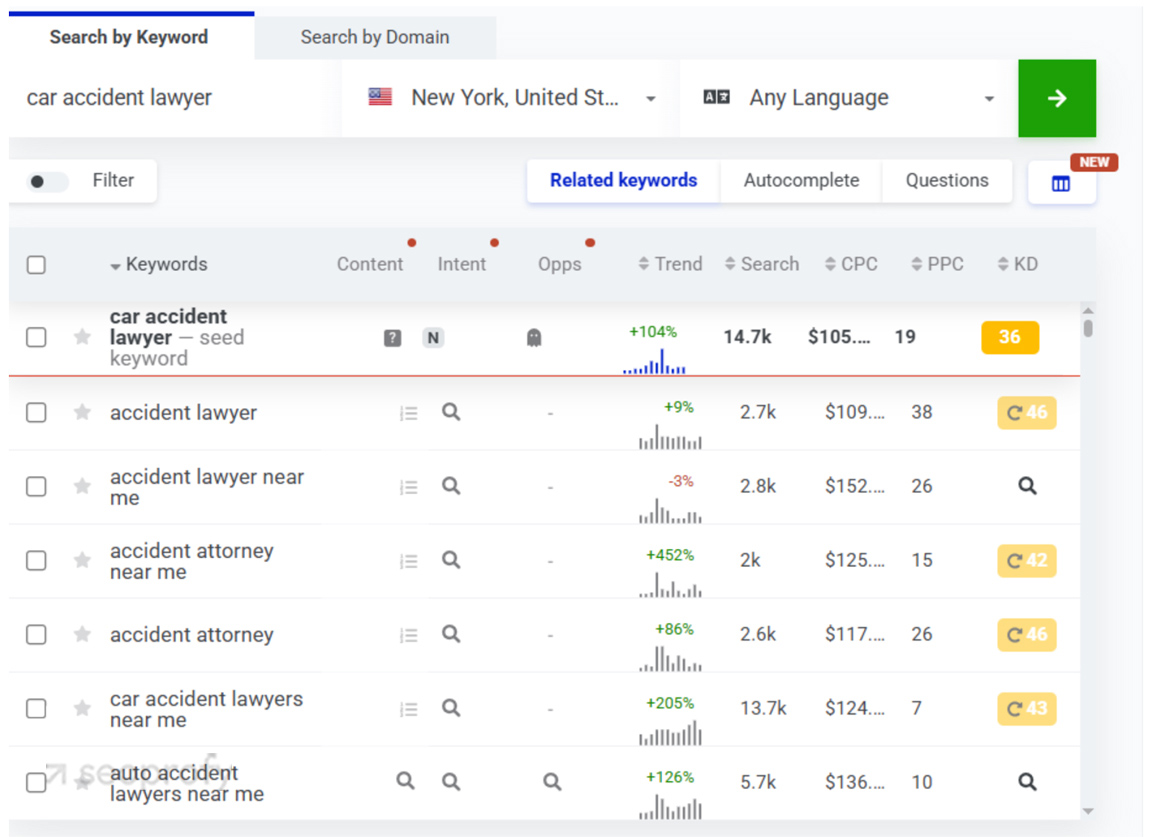The width and height of the screenshot is (1152, 837).
Task: Check KD magnifier for auto accident lawyers near me
Action: point(1027,781)
